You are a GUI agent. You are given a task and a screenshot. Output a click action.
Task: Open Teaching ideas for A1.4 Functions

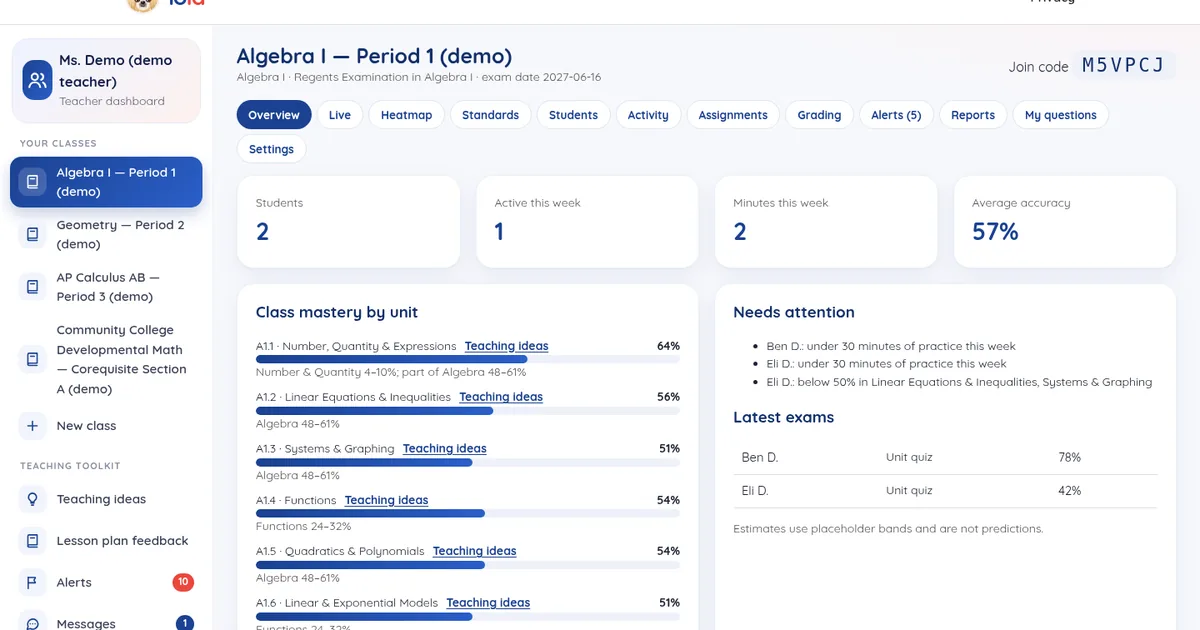(386, 500)
